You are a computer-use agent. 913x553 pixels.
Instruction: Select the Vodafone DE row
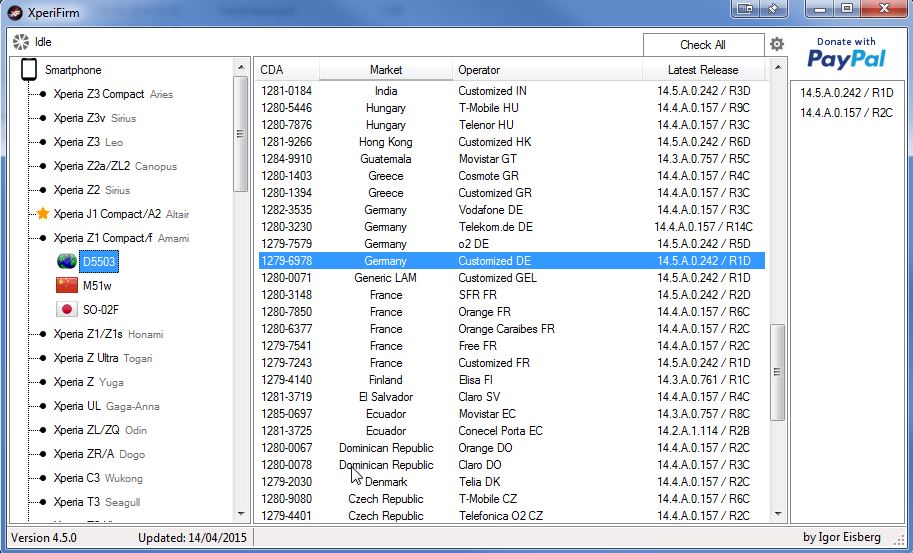point(511,210)
